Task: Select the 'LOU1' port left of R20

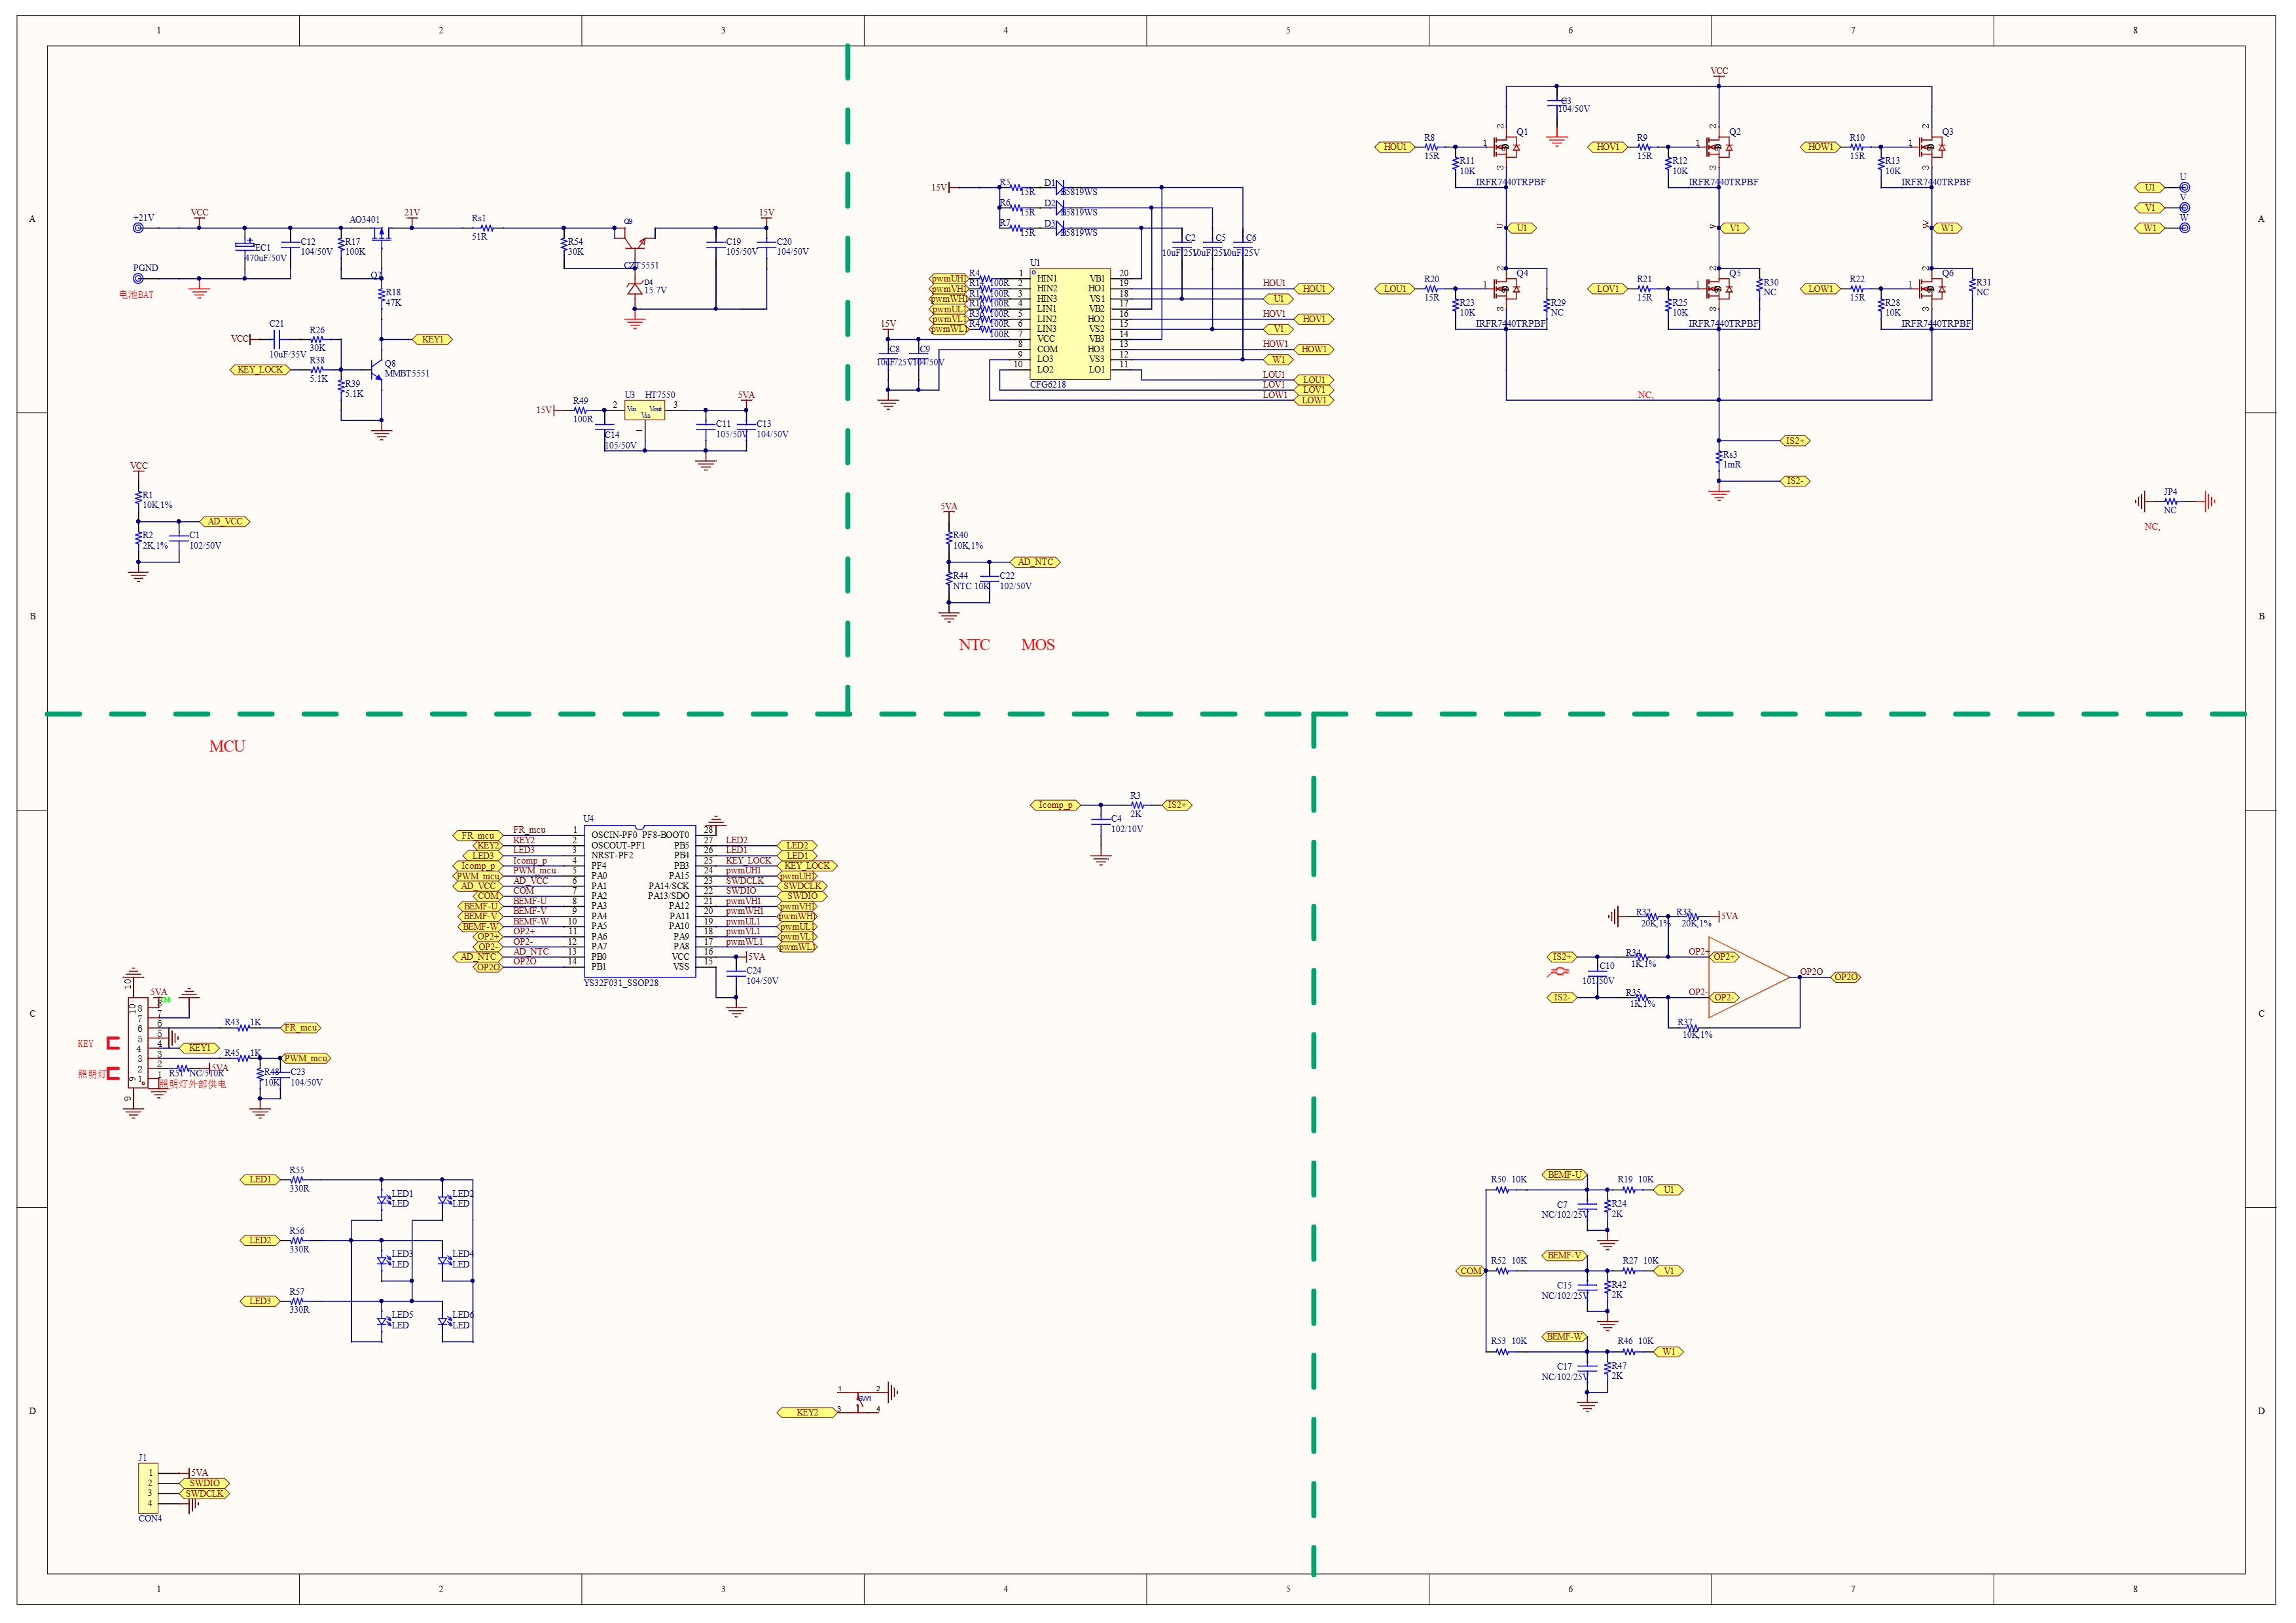Action: 1395,289
